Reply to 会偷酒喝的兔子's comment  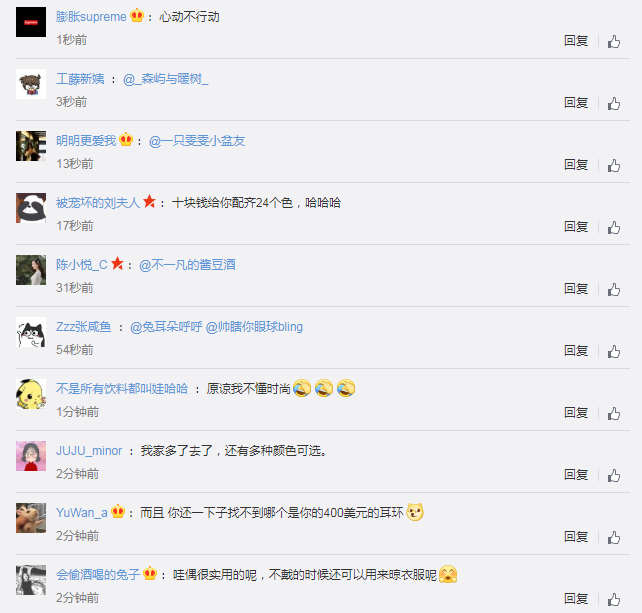[576, 599]
